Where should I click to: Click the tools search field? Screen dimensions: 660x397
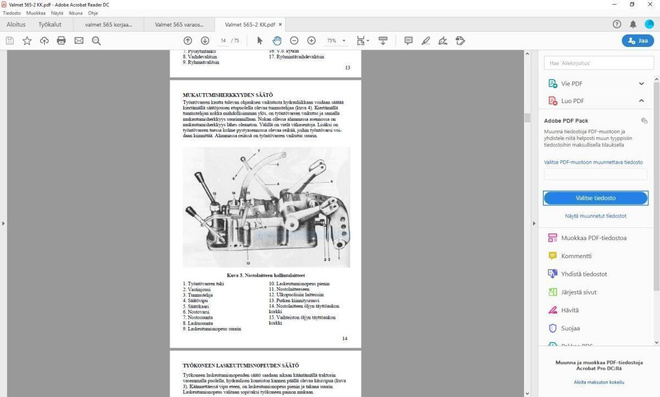[599, 63]
